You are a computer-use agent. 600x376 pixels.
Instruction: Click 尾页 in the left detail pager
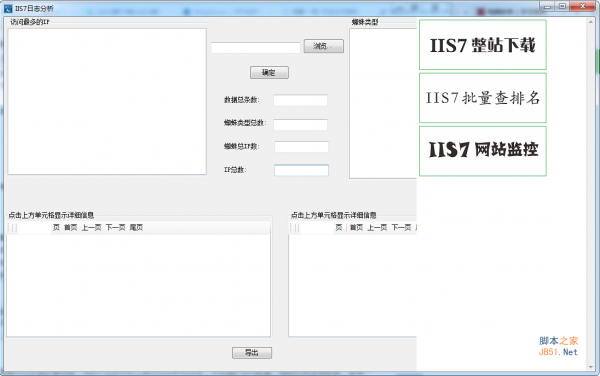click(x=136, y=228)
